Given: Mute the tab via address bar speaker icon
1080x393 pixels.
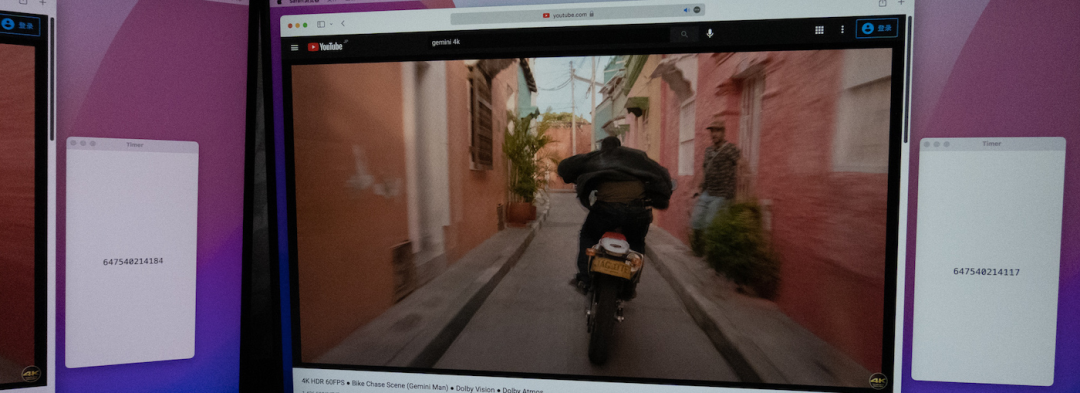Looking at the screenshot, I should click(686, 10).
